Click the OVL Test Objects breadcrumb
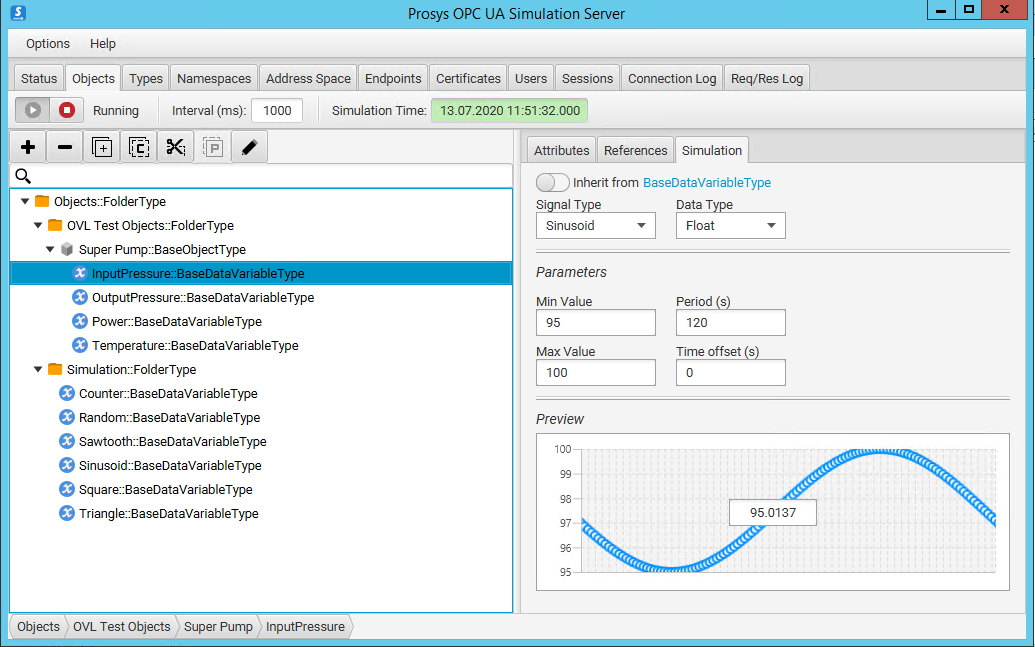Viewport: 1035px width, 647px height. coord(121,627)
